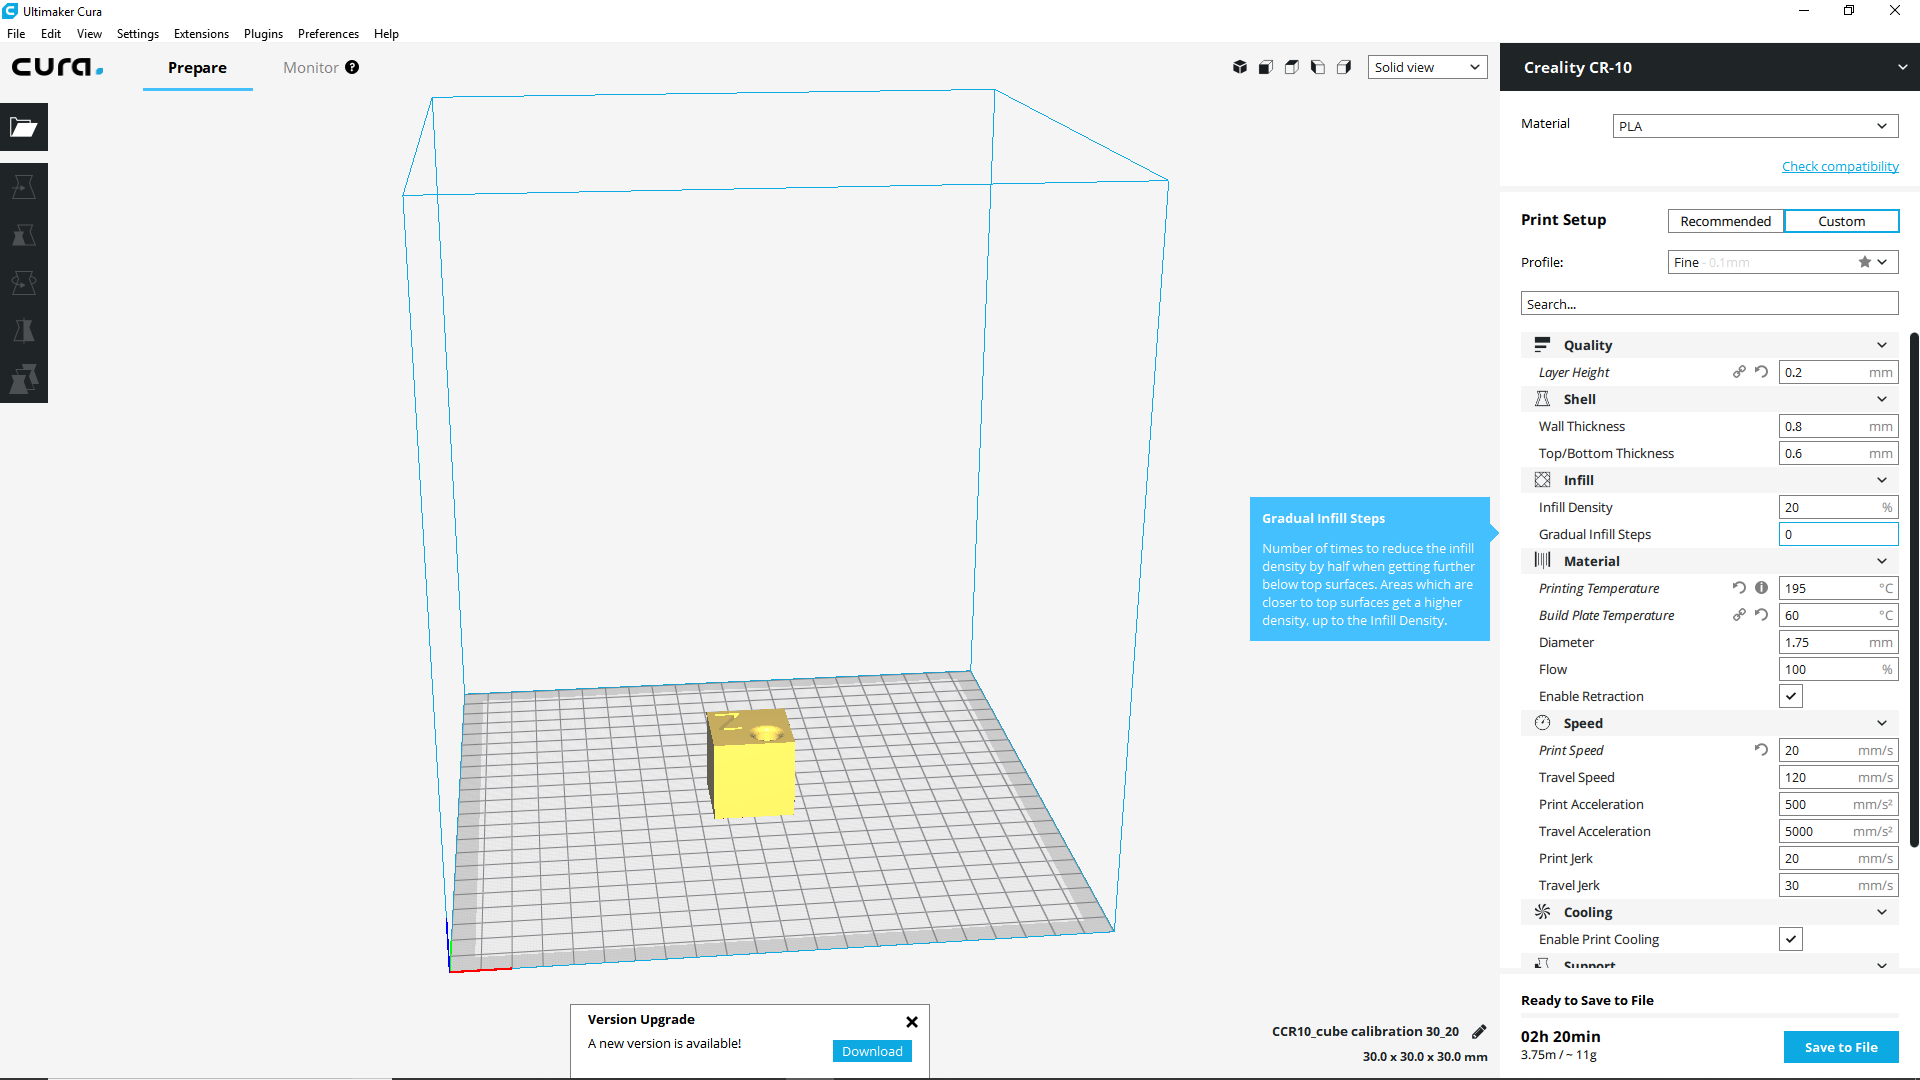
Task: Switch camera to left view cube icon
Action: pyautogui.click(x=1318, y=67)
